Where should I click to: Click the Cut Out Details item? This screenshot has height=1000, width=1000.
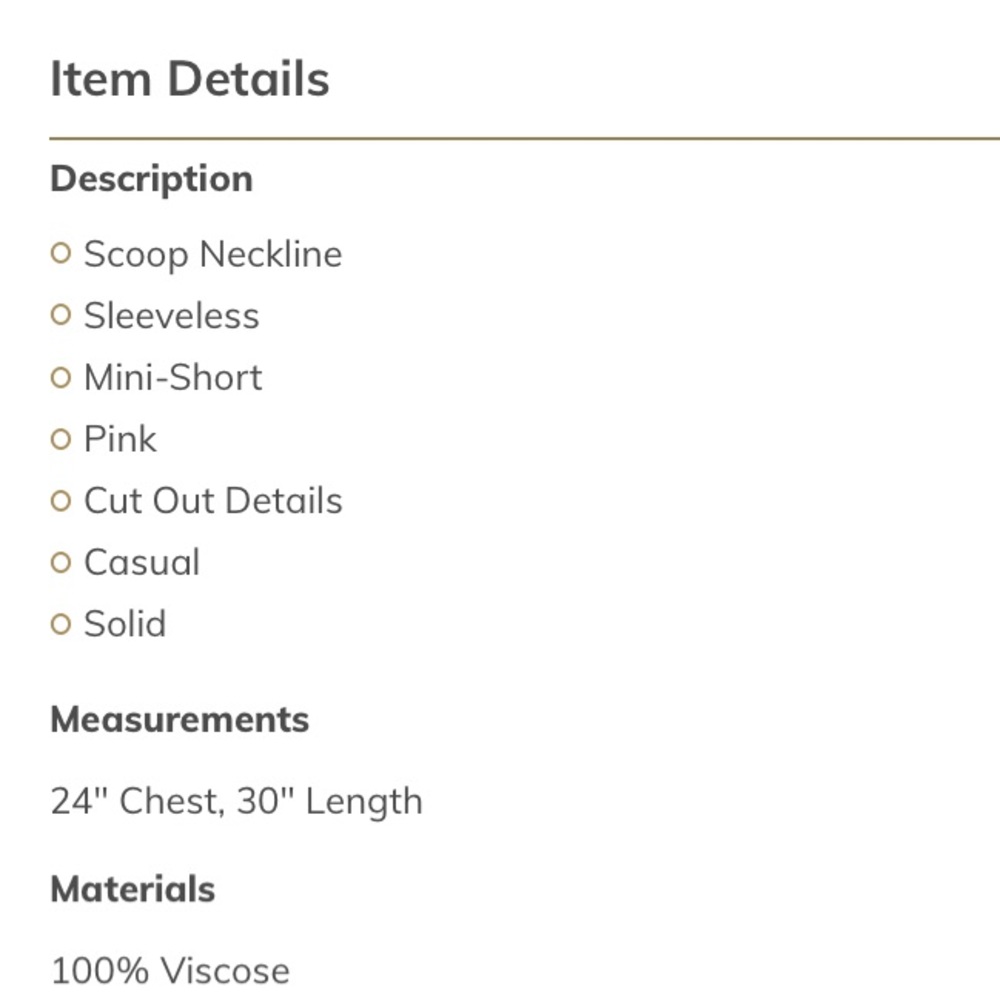click(x=213, y=501)
